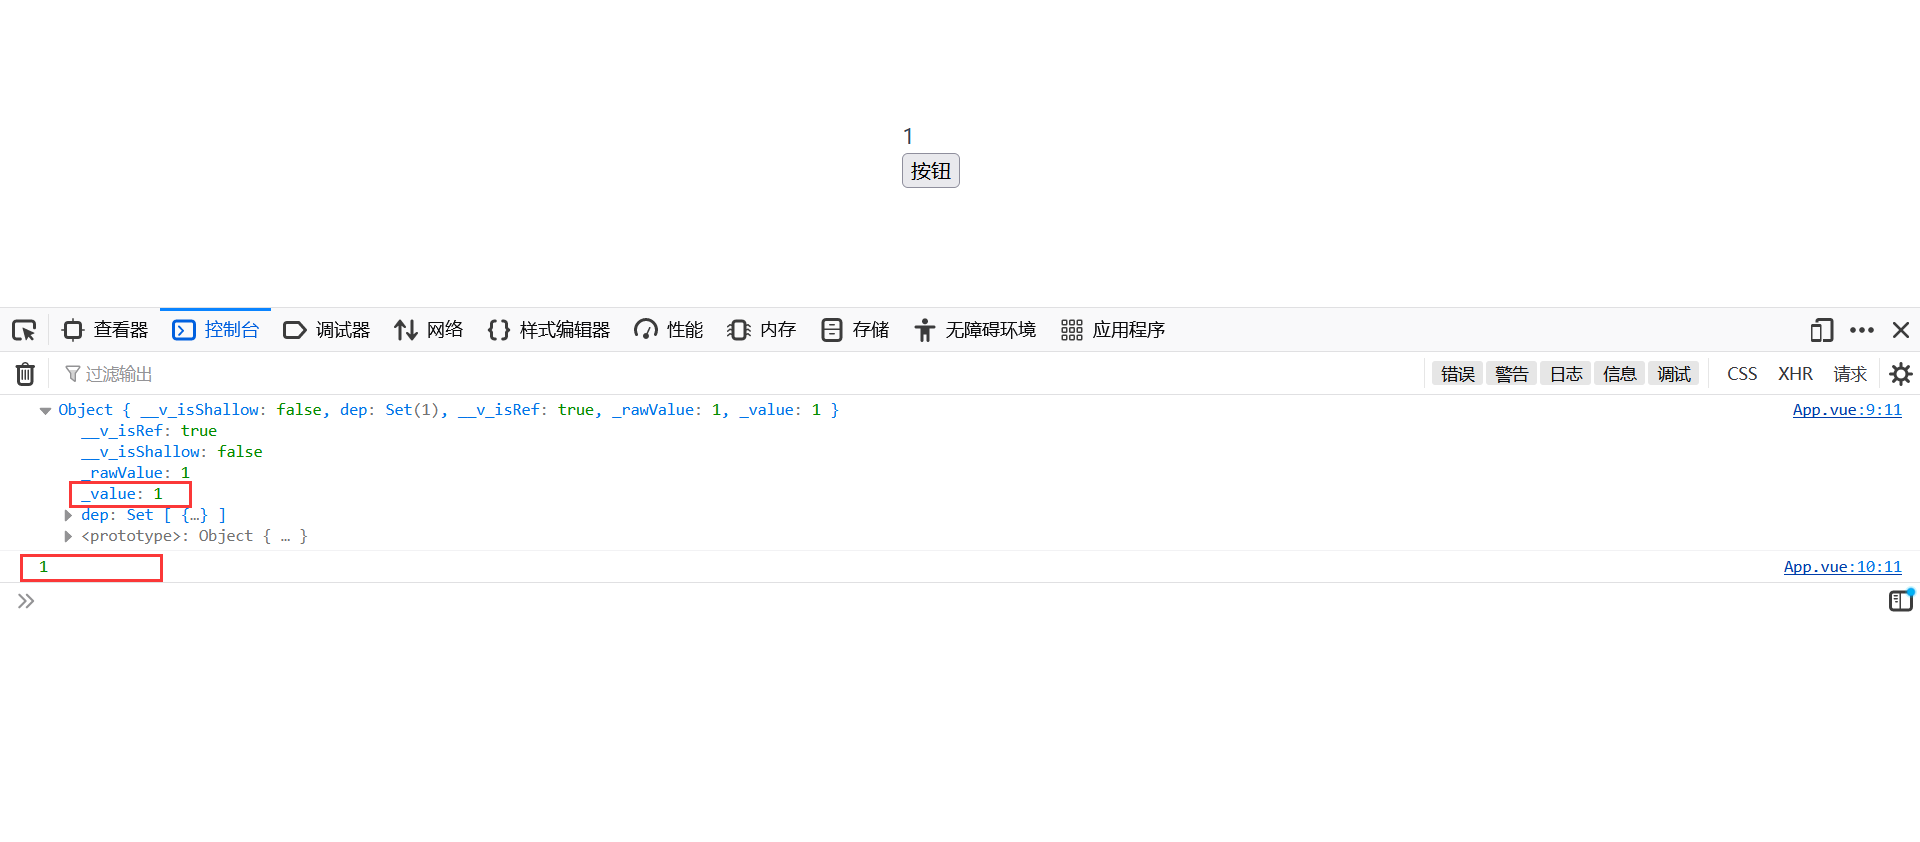Click the _value: 1 property row

pos(122,494)
